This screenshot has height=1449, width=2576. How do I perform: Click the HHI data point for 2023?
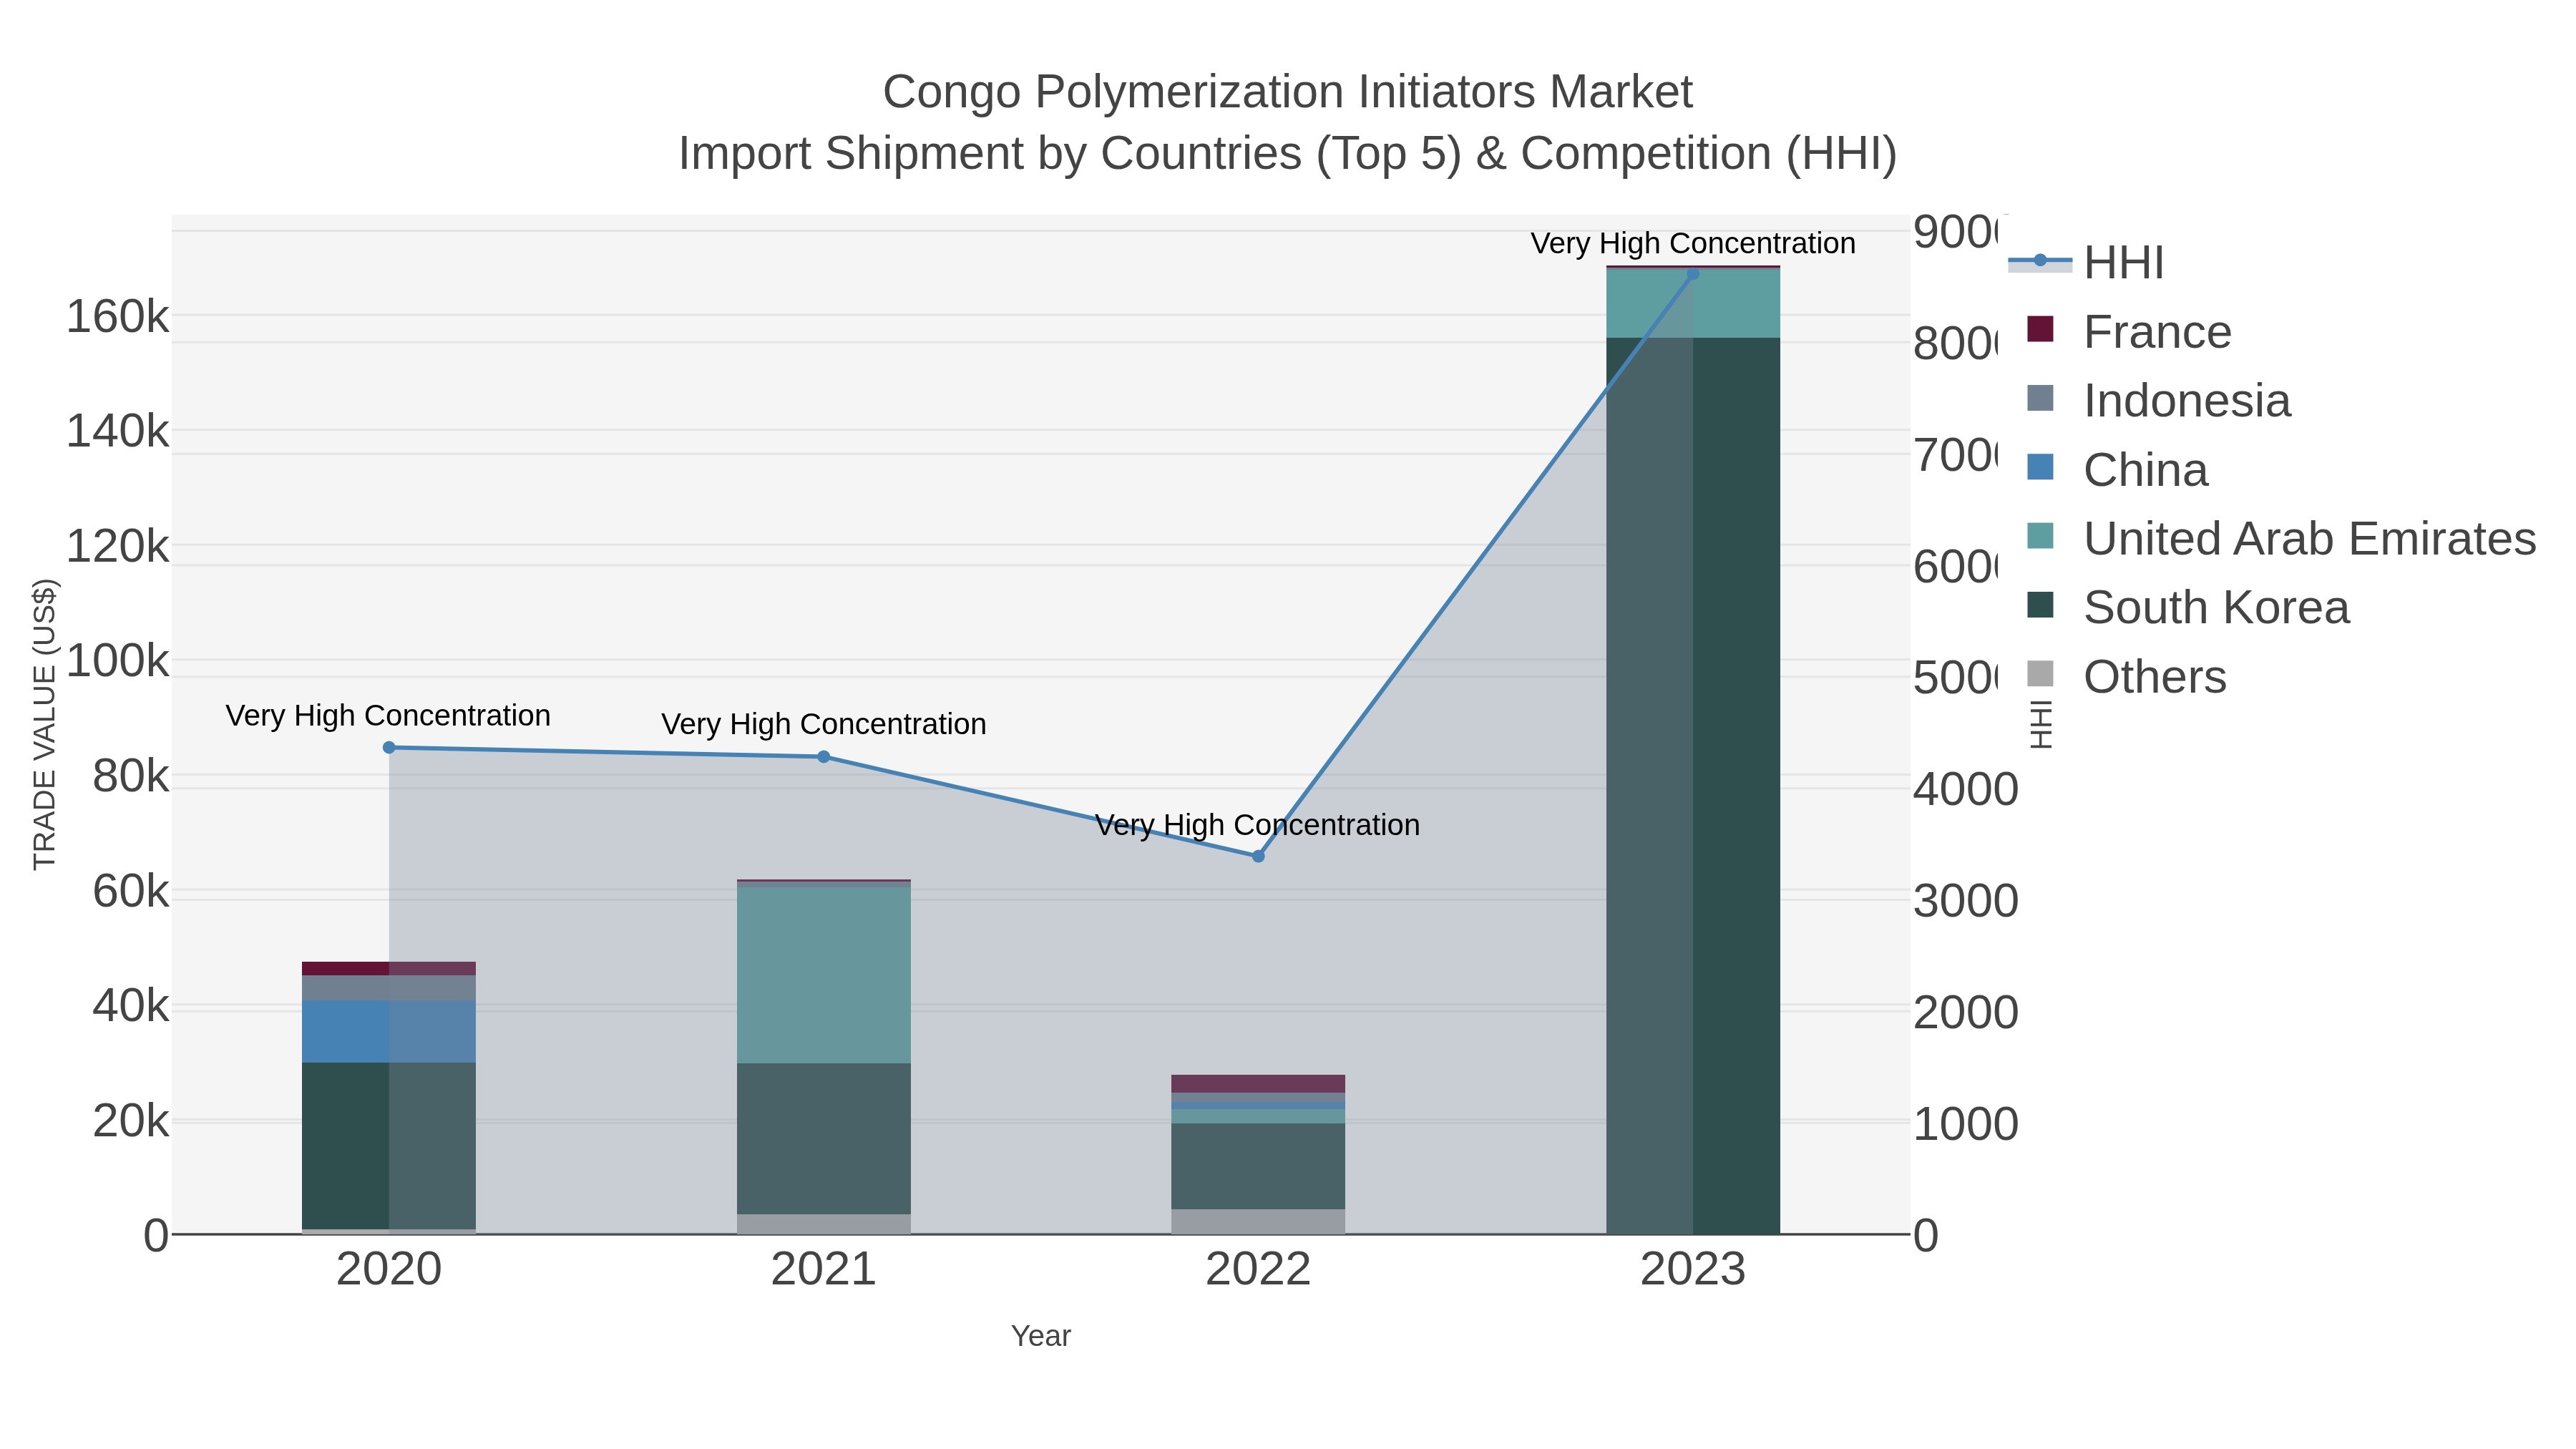point(1693,274)
